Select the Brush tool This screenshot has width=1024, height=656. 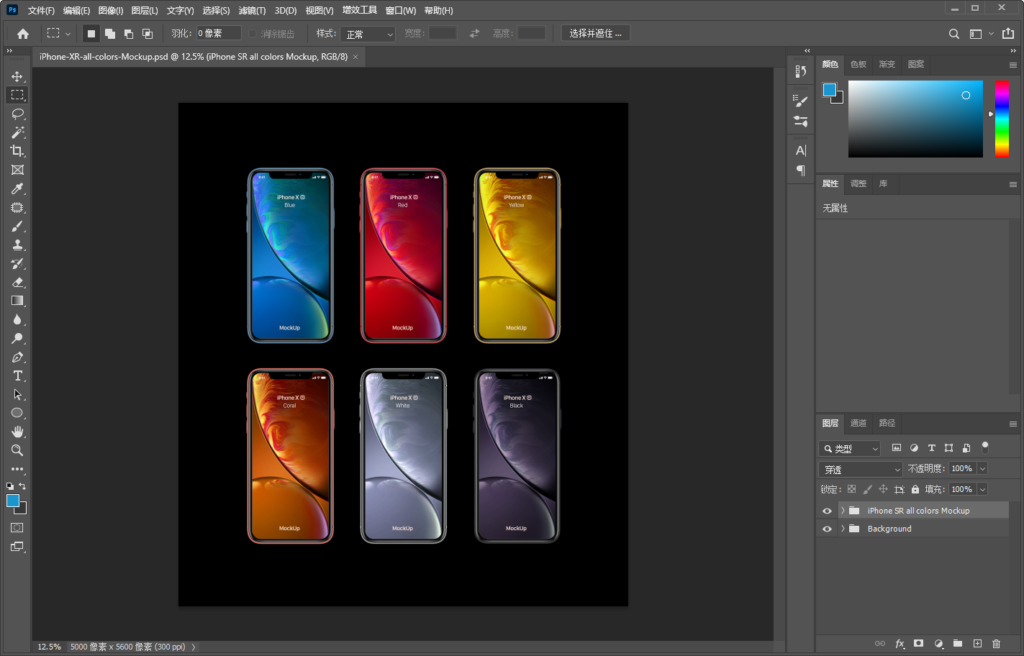17,226
